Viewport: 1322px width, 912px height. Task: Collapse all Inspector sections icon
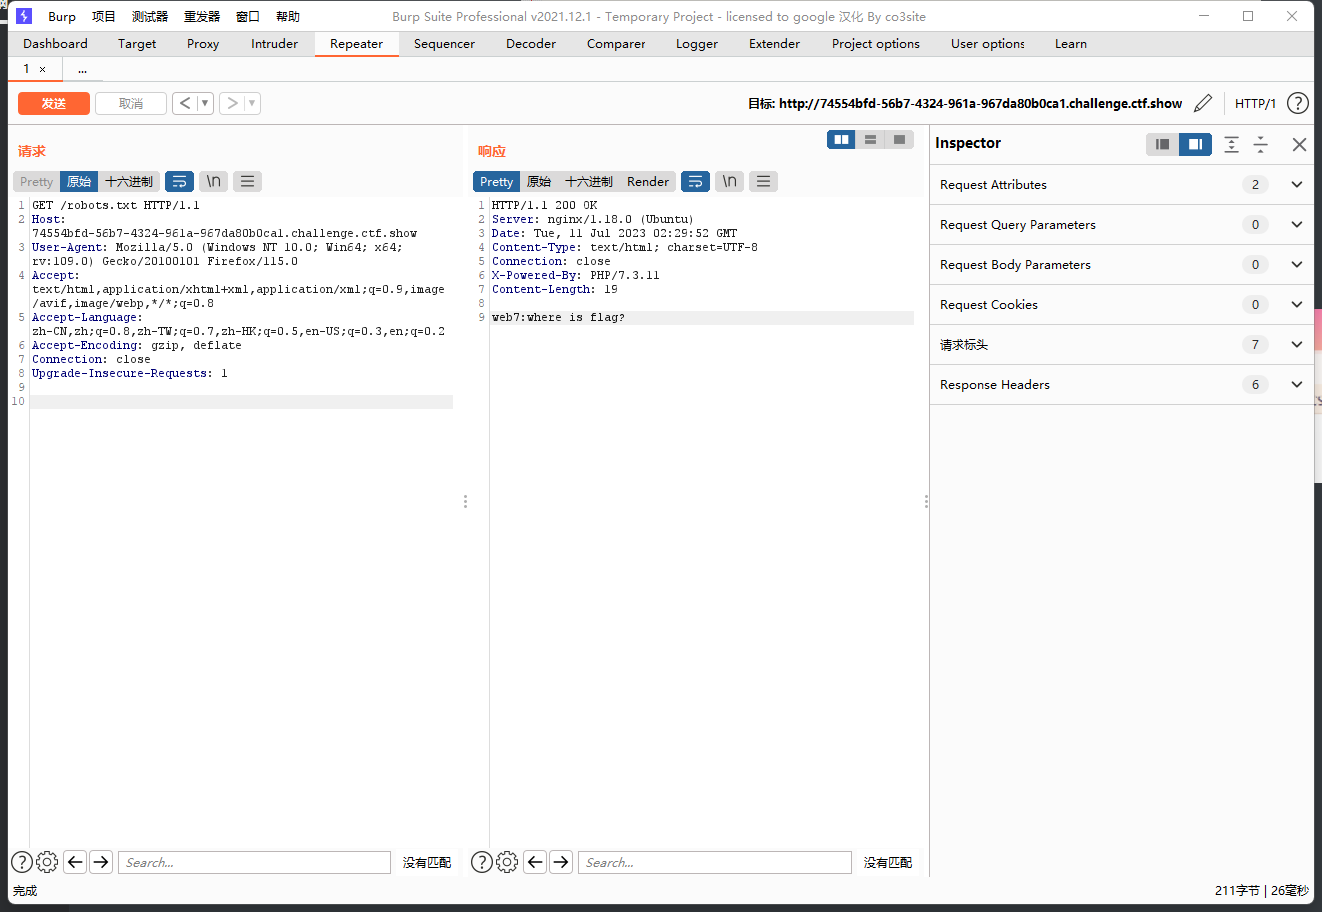coord(1260,144)
